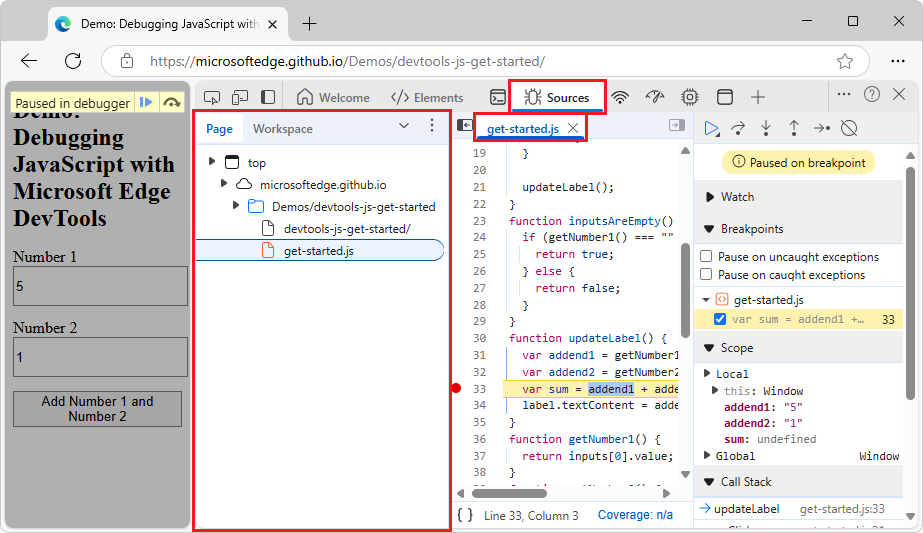Expand the top frame tree node
The width and height of the screenshot is (923, 533).
[212, 161]
